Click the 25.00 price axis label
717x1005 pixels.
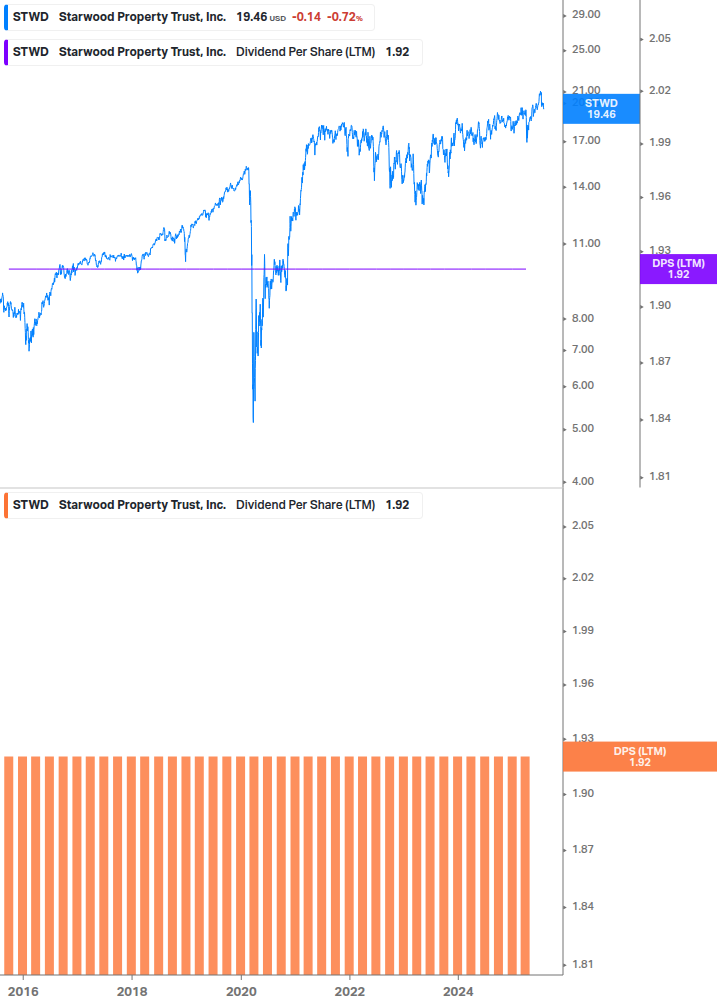586,49
